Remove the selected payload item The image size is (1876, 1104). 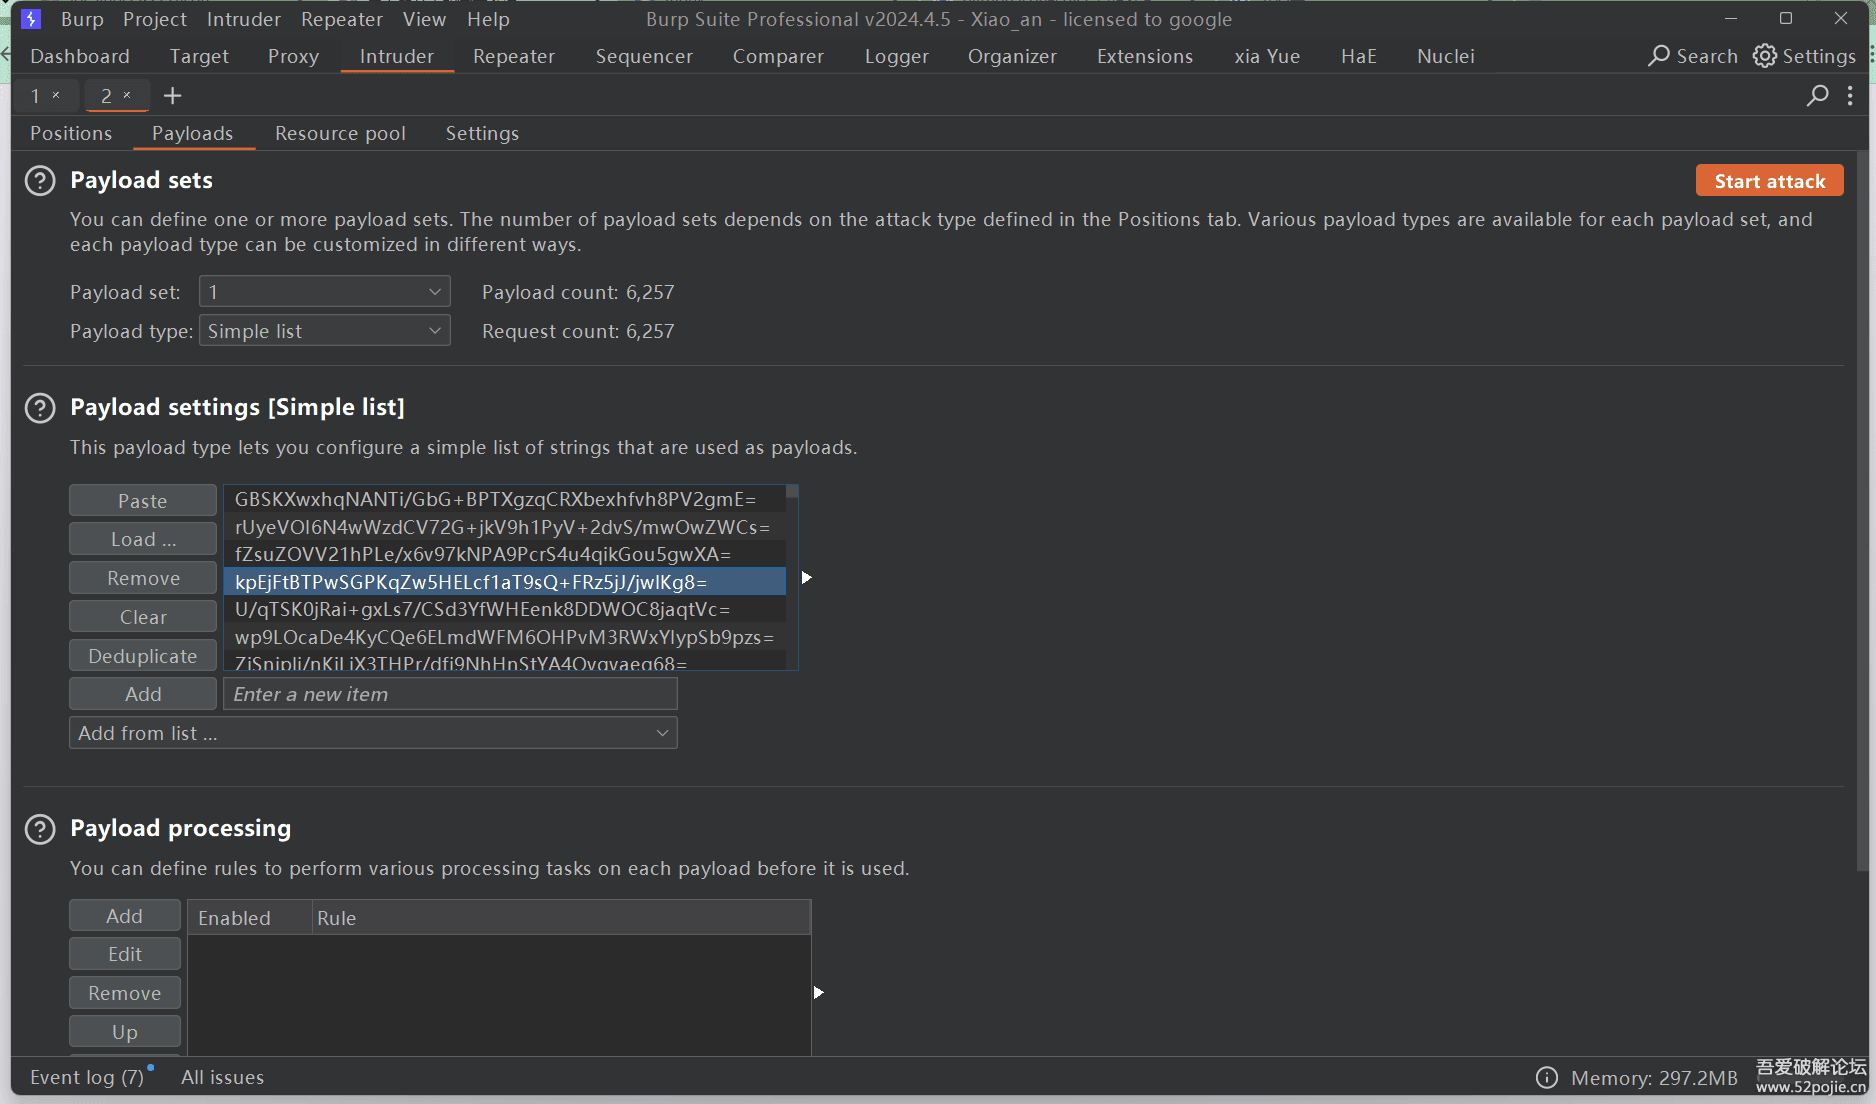[x=143, y=578]
